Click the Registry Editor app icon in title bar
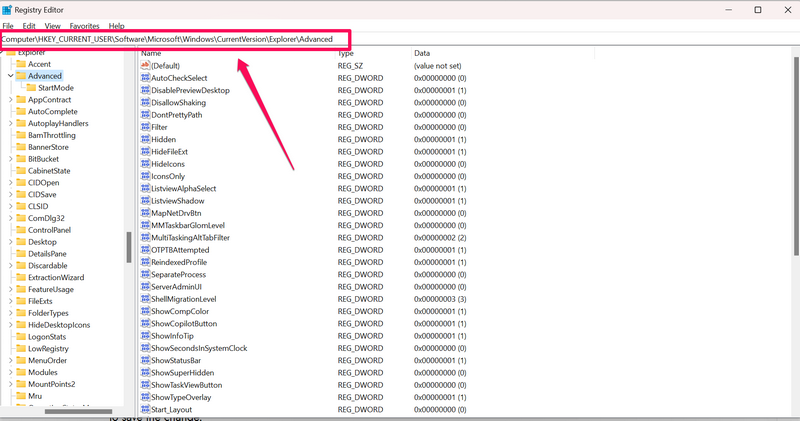 tap(8, 9)
